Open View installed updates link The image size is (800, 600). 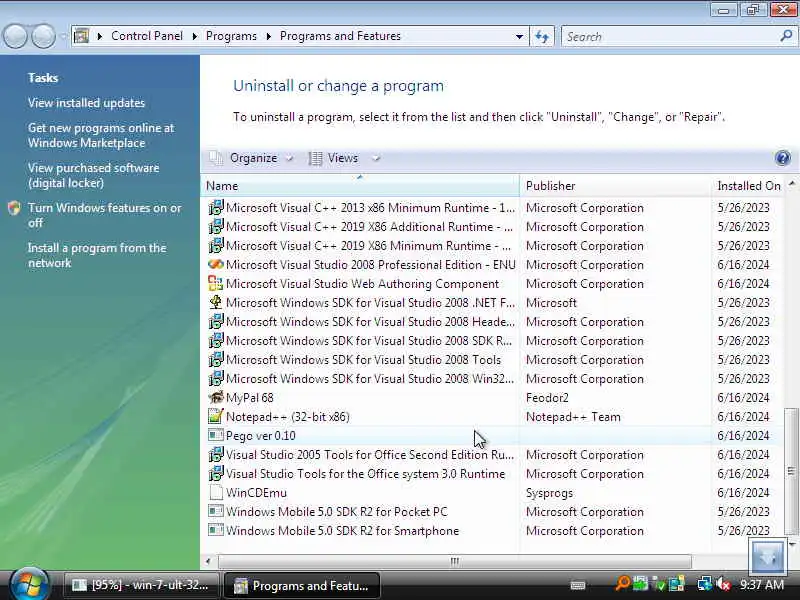[x=86, y=103]
